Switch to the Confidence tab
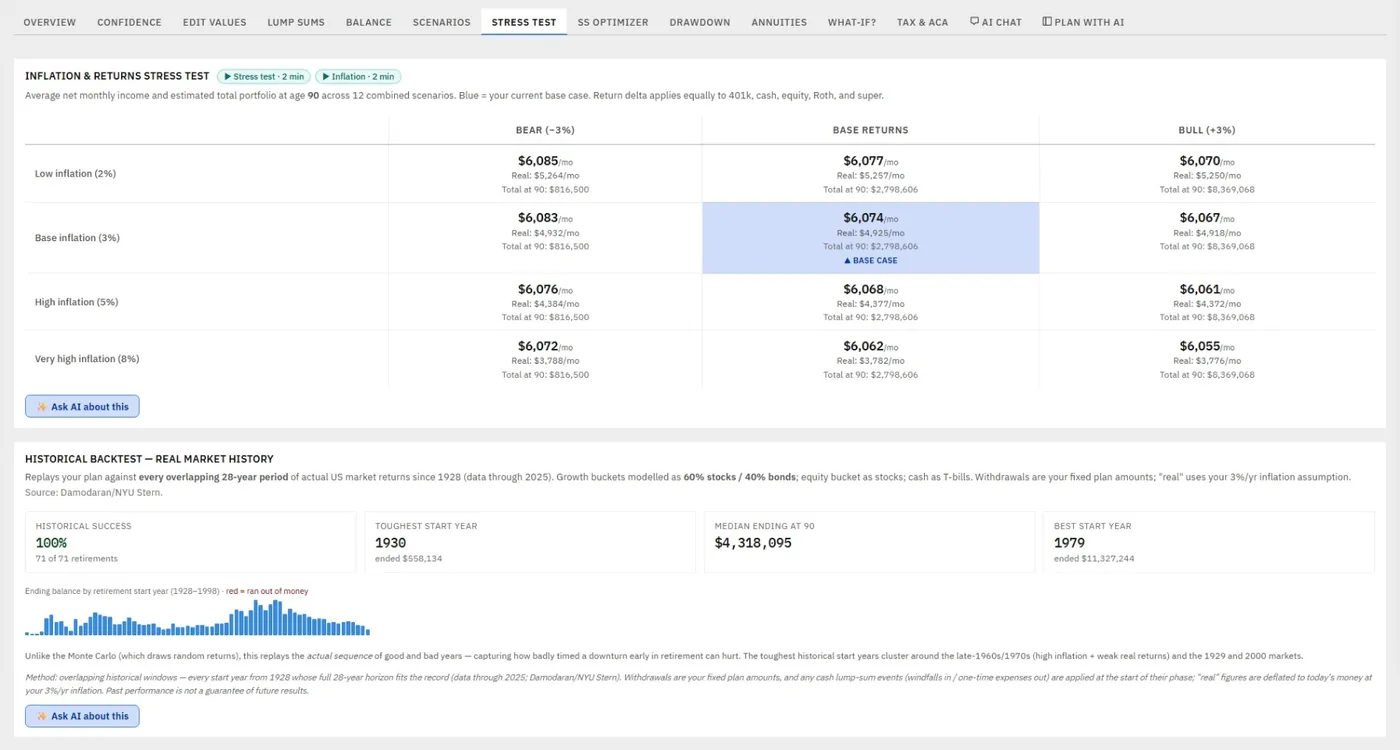The height and width of the screenshot is (750, 1400). (x=129, y=22)
